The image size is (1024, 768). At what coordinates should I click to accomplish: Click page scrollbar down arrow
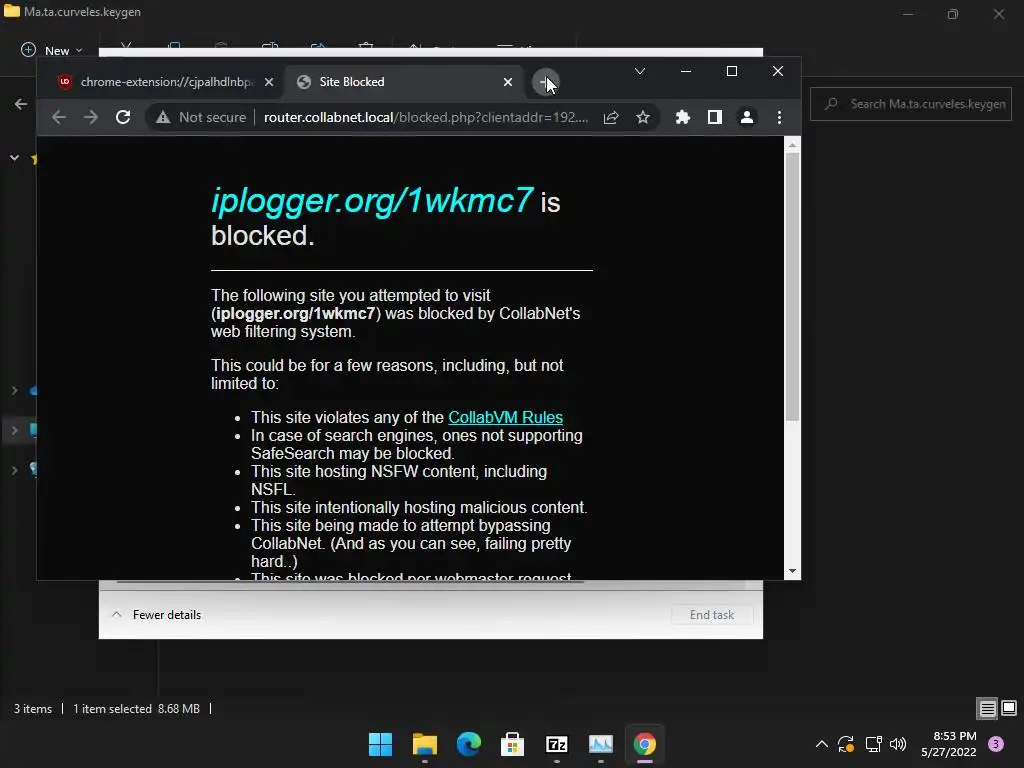(792, 571)
